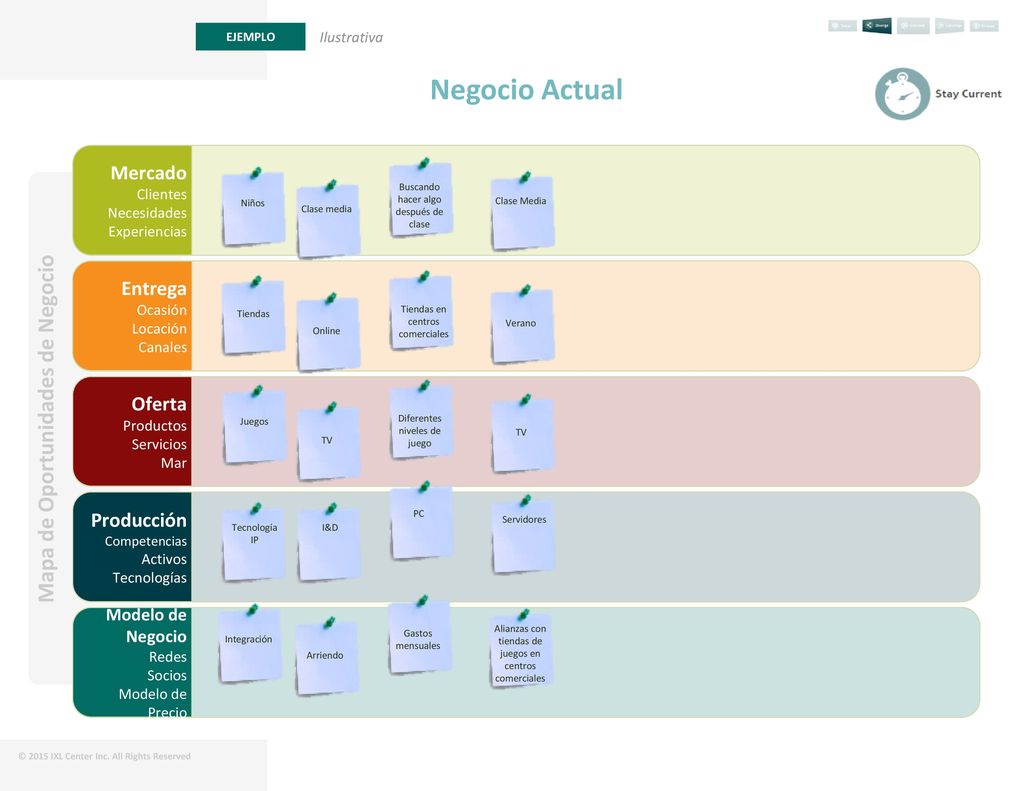Click the Clientes label under Mercado

click(161, 195)
